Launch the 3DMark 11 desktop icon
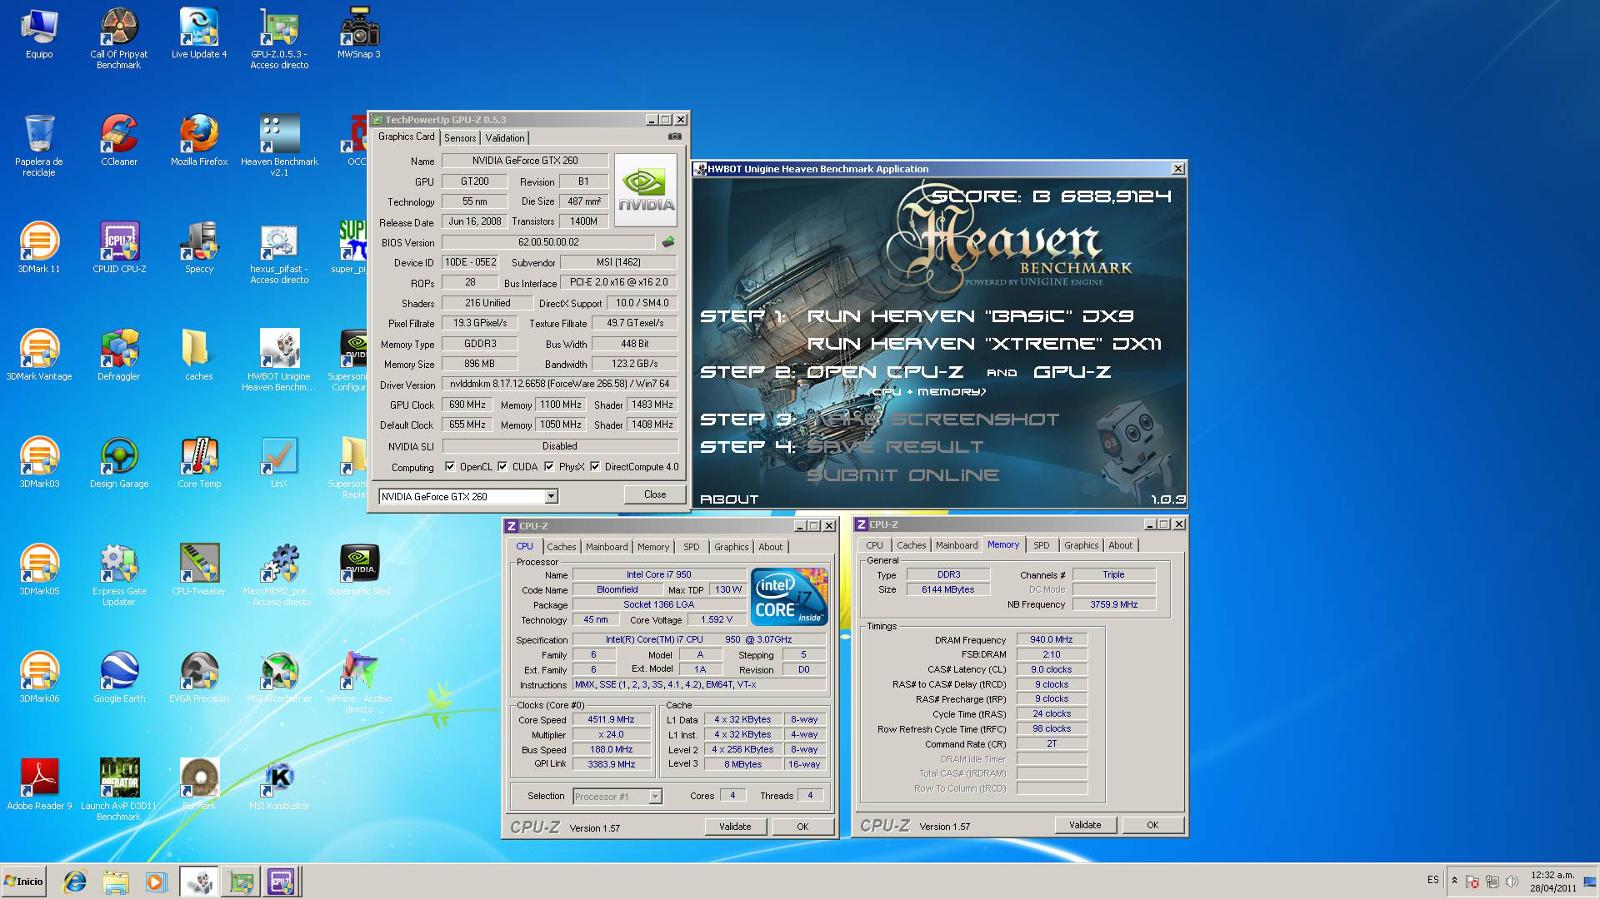This screenshot has height=899, width=1600. [x=39, y=247]
